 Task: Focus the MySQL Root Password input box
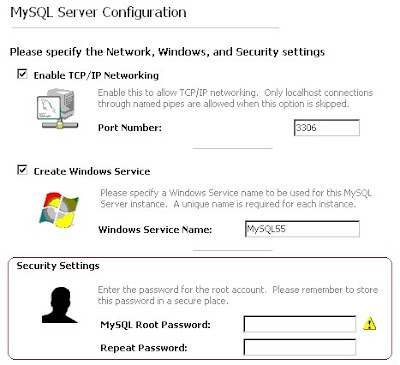click(300, 324)
